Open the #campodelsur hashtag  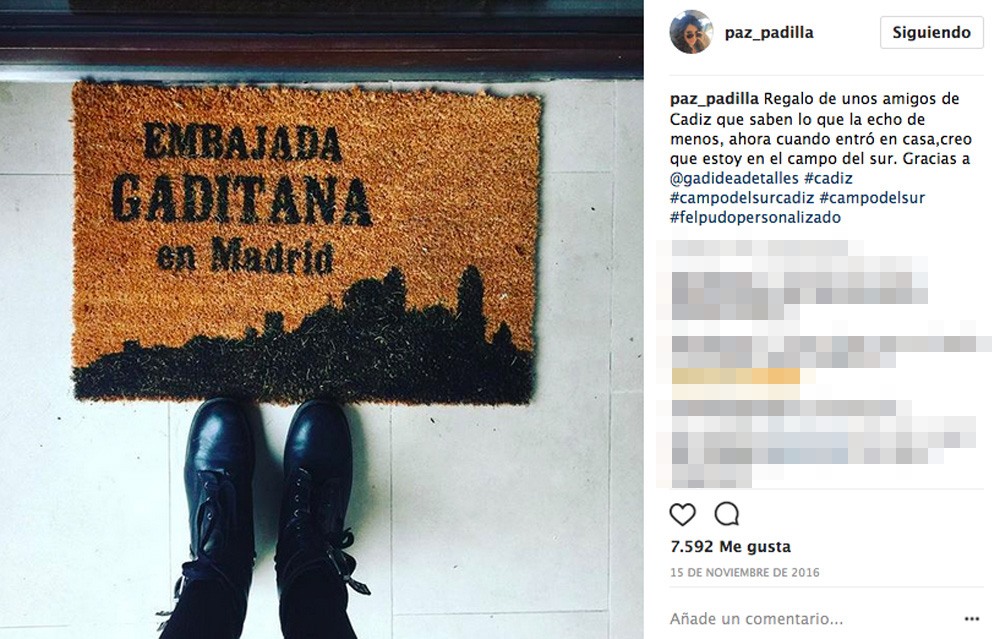point(872,198)
